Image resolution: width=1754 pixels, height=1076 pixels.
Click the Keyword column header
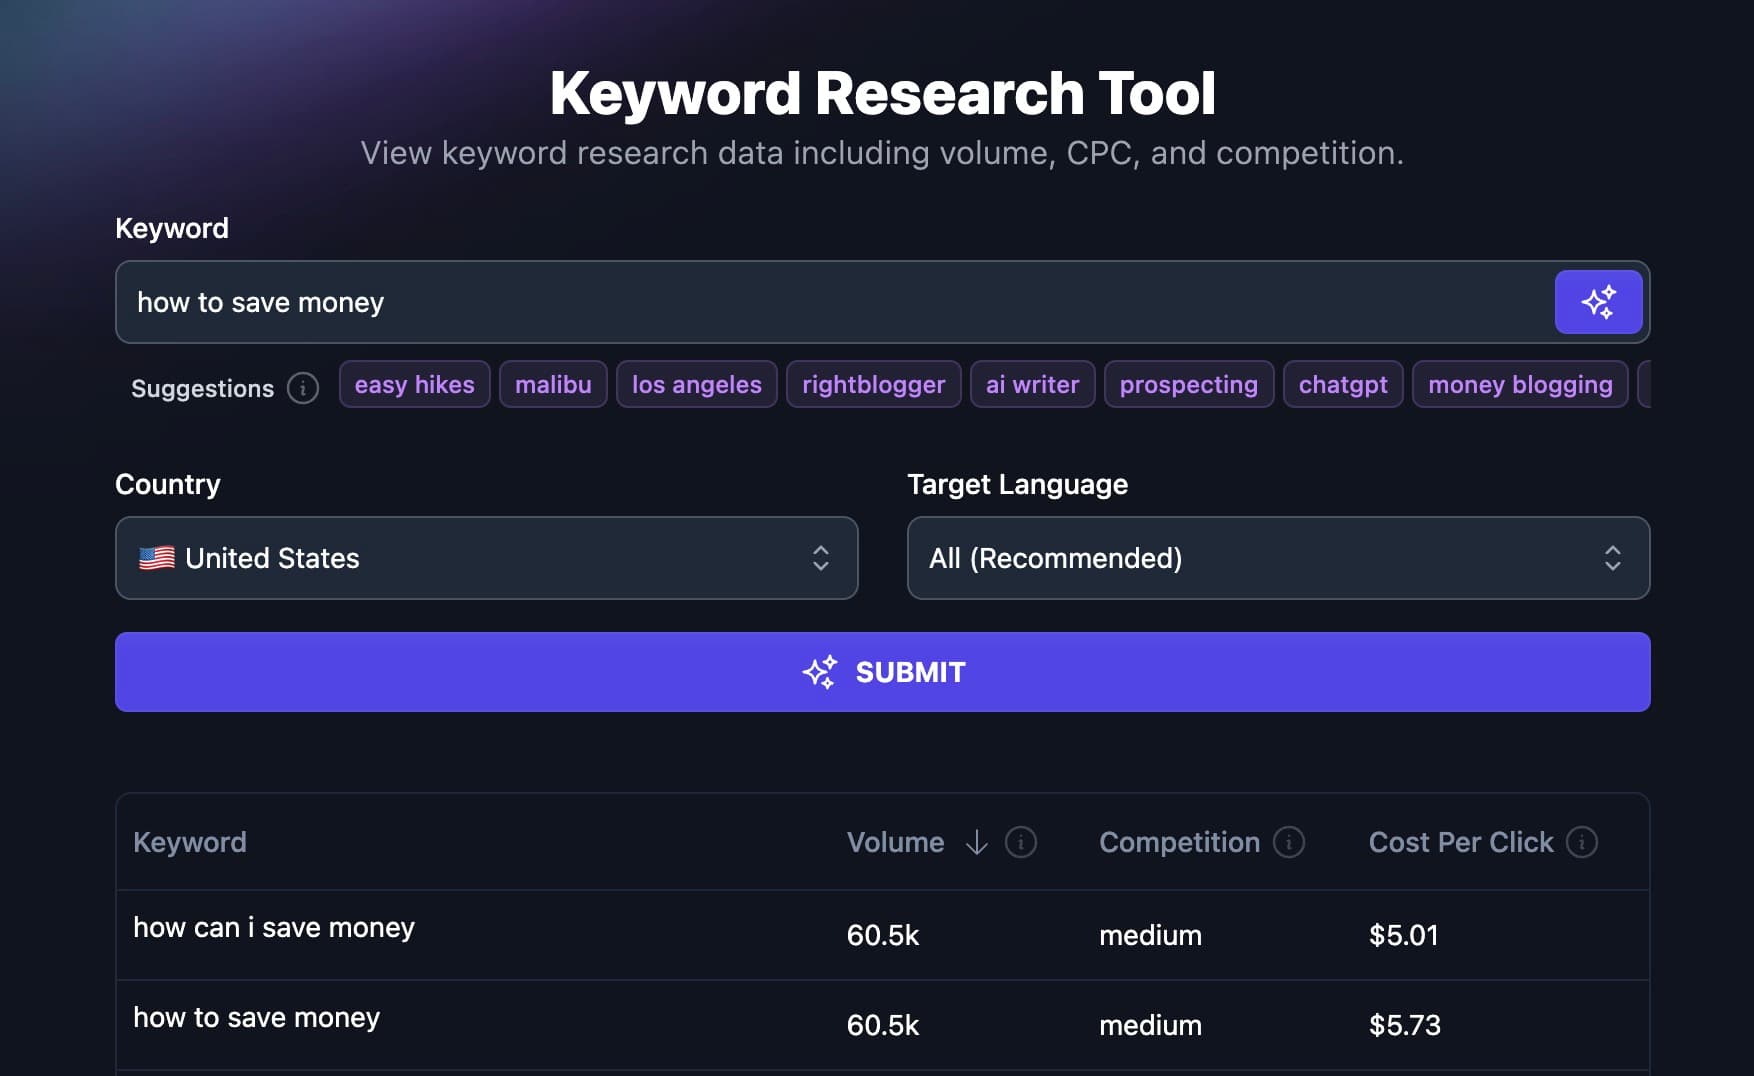pyautogui.click(x=189, y=842)
